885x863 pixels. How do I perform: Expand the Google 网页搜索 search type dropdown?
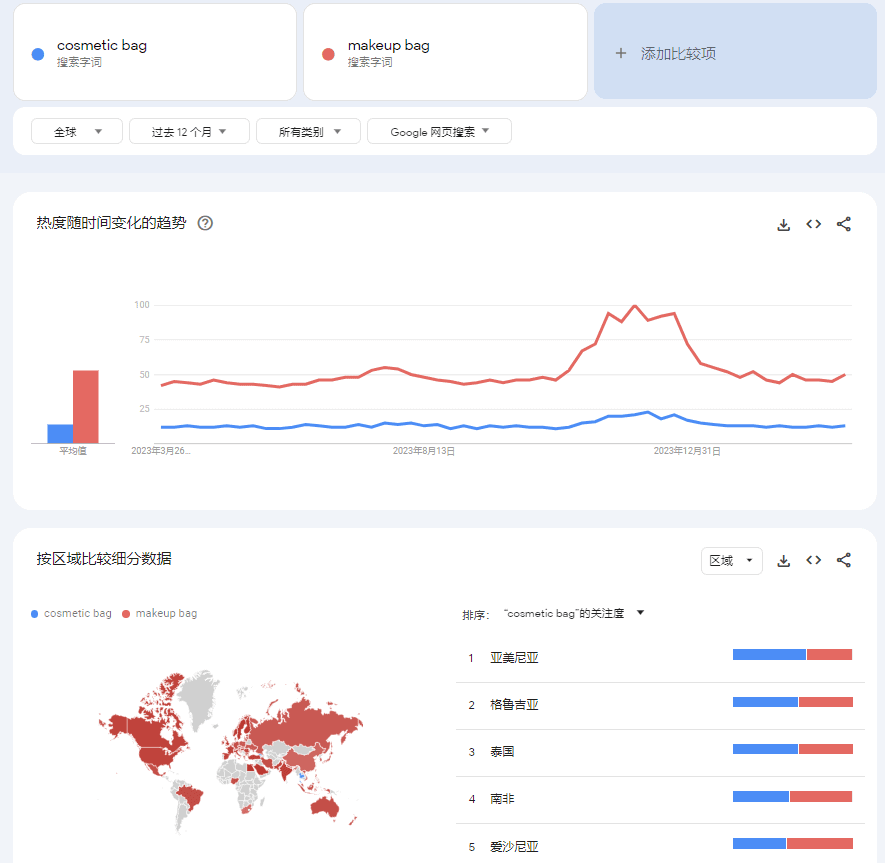point(439,132)
